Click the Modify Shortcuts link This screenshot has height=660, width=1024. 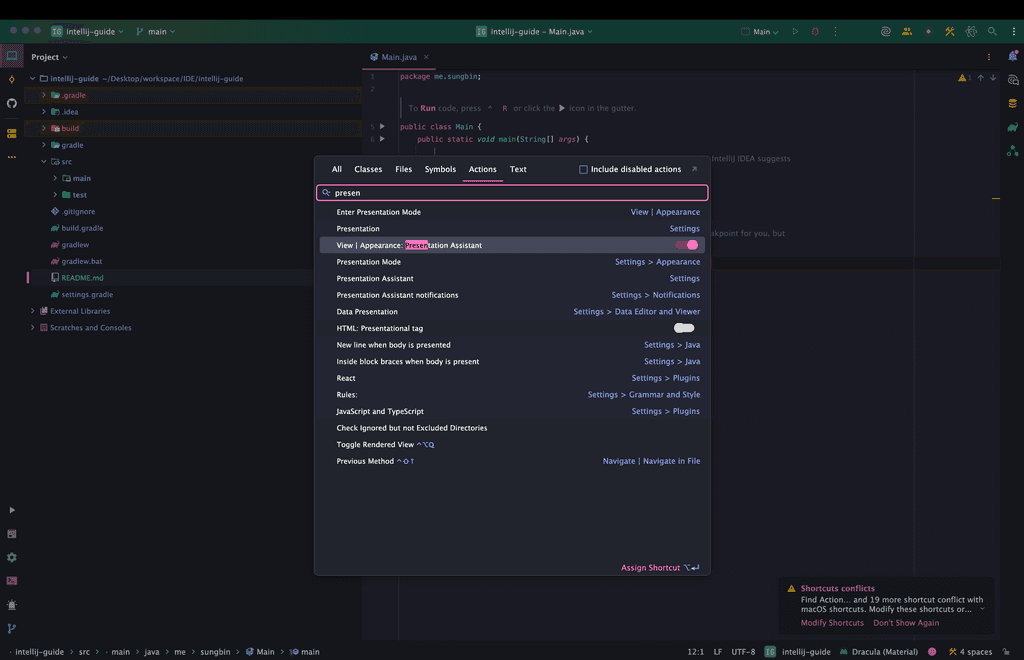tap(832, 623)
